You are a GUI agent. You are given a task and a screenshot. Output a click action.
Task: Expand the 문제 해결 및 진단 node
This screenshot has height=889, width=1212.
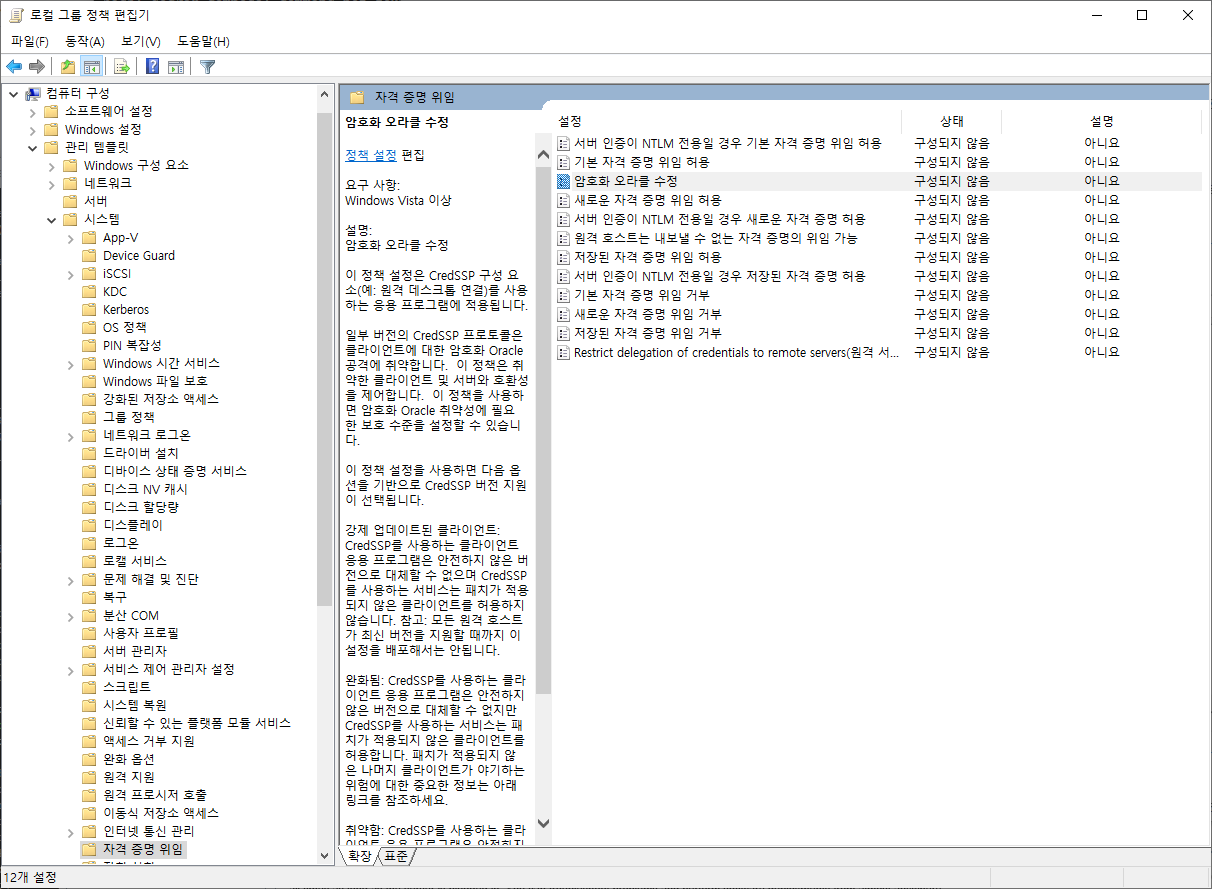click(71, 579)
